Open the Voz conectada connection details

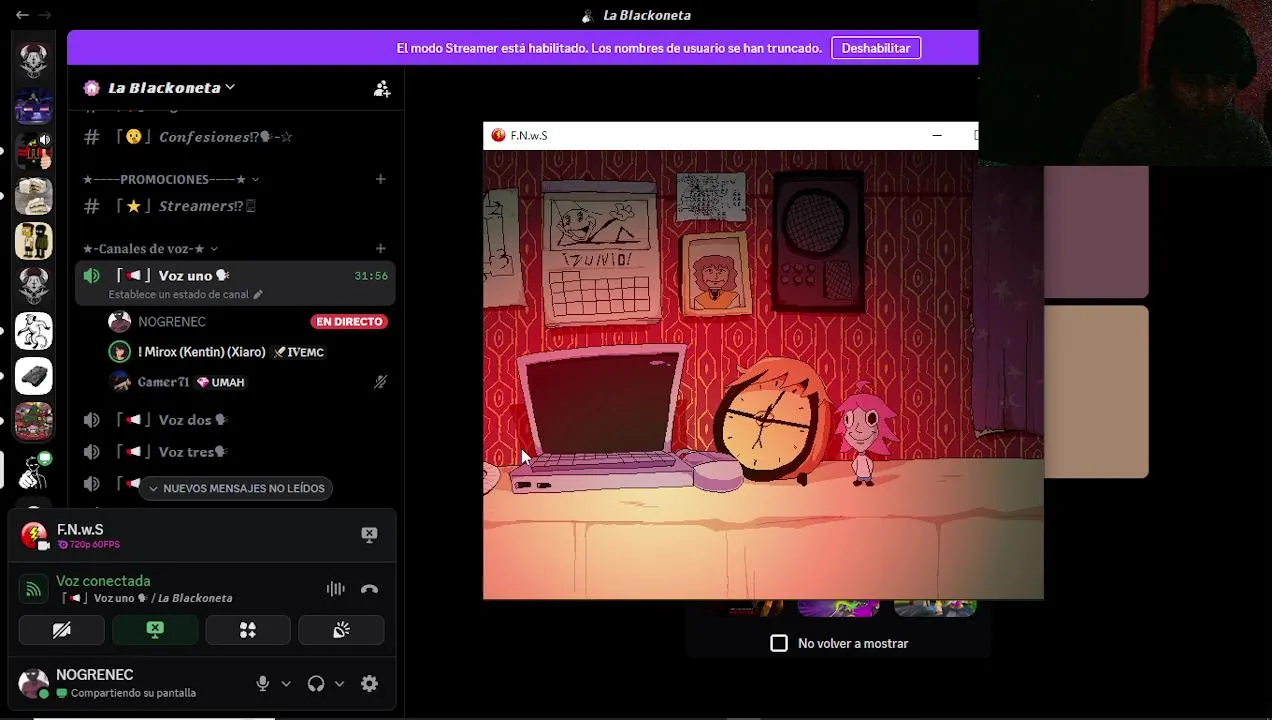click(103, 581)
